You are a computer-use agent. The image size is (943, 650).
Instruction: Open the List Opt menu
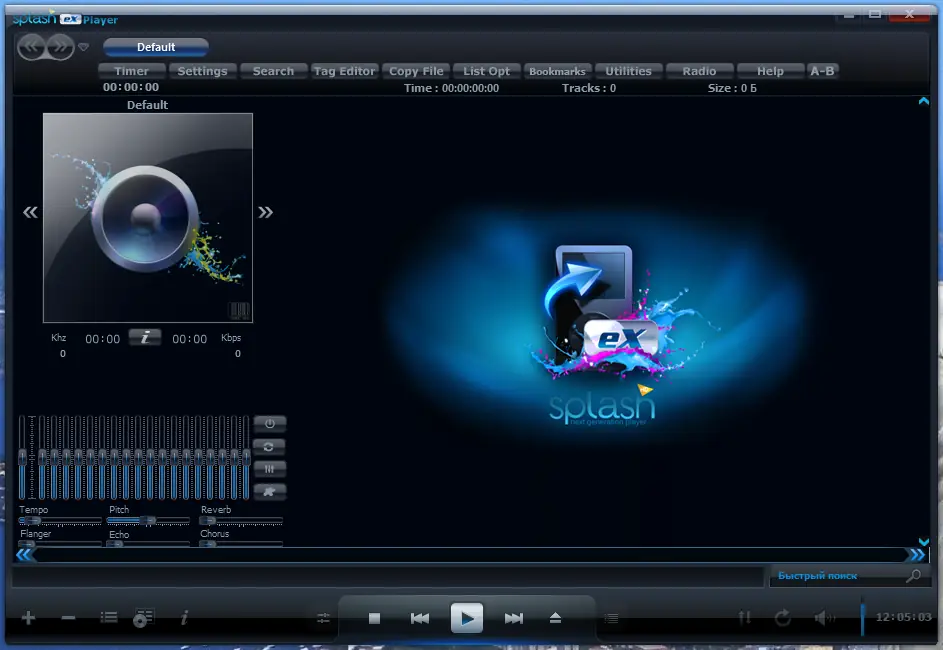coord(487,71)
